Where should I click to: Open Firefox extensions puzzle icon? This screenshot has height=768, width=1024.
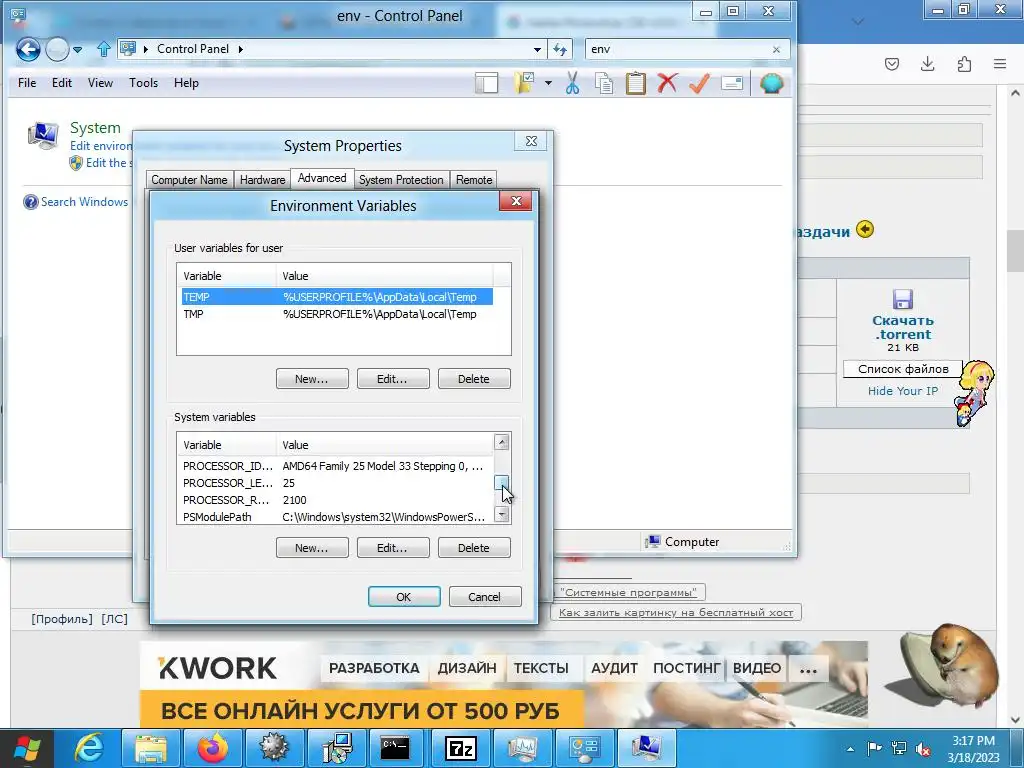[964, 64]
